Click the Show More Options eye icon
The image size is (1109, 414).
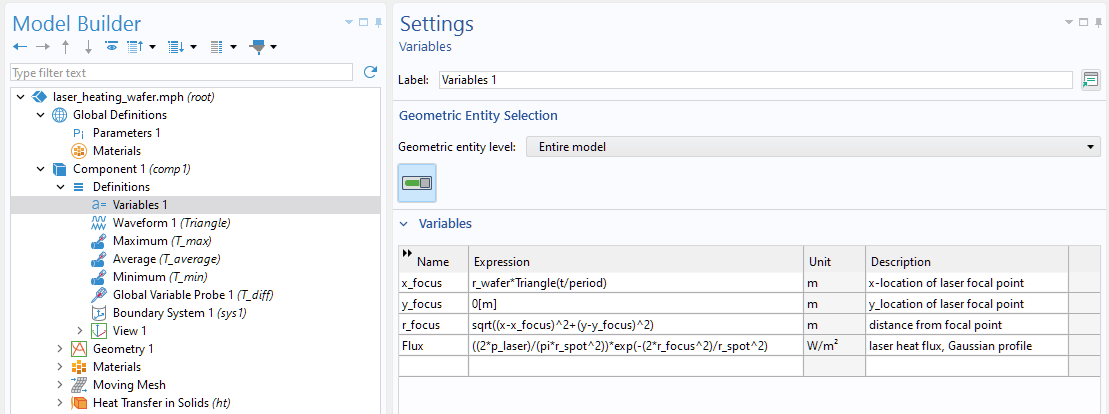pos(111,47)
